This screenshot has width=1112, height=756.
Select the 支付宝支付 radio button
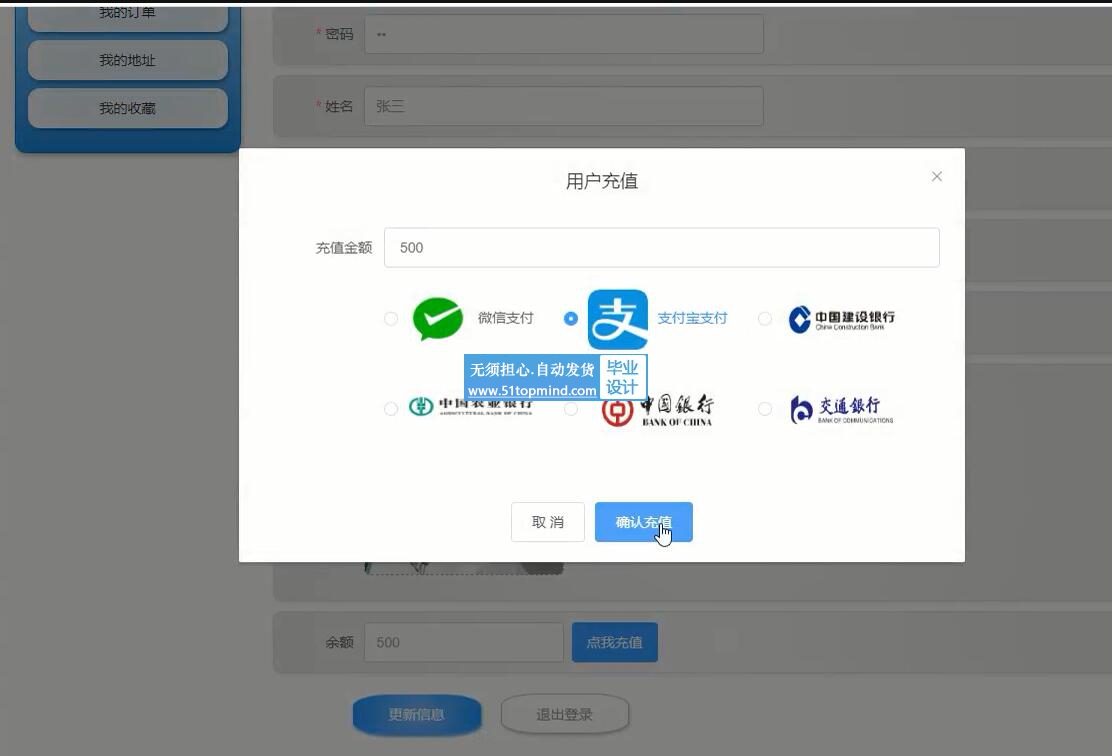coord(571,319)
